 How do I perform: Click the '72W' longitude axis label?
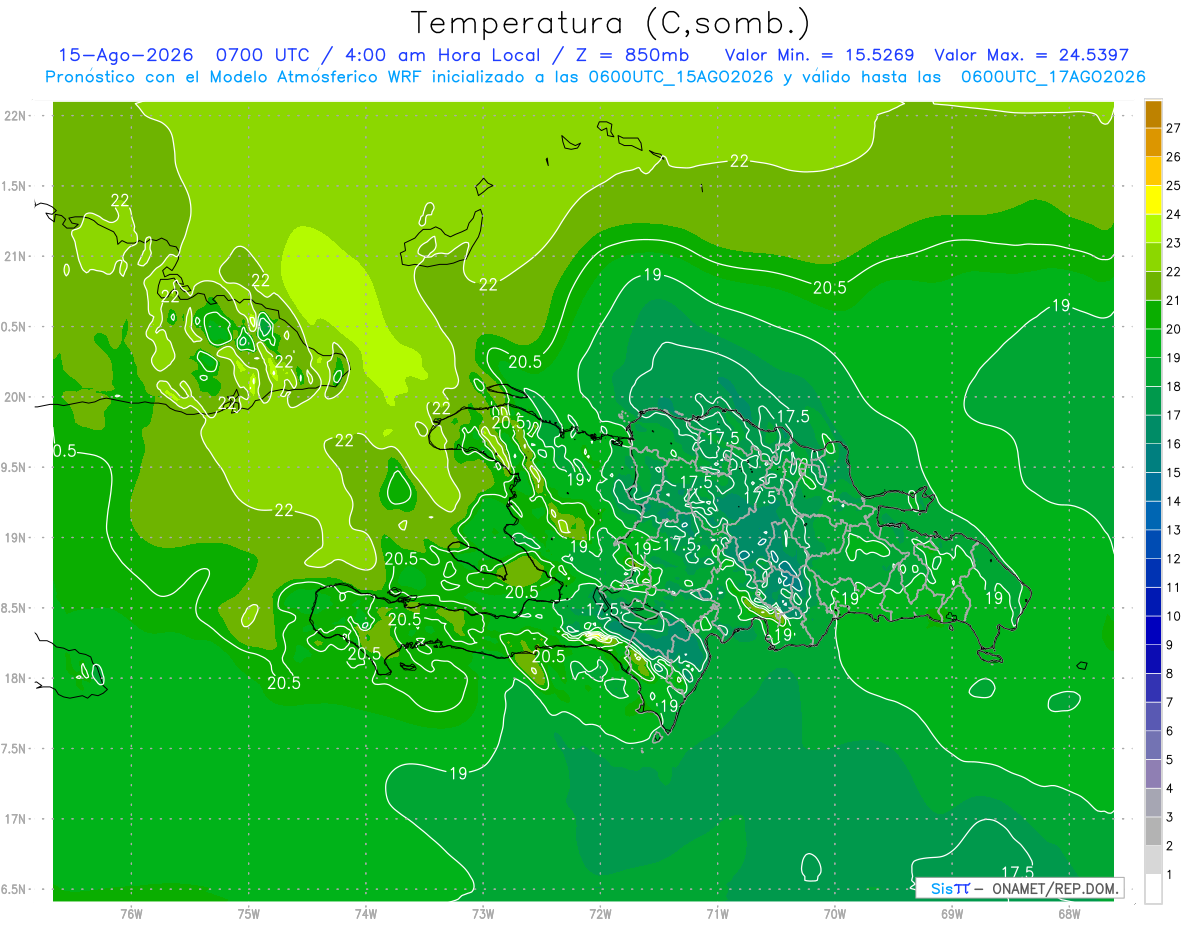point(600,914)
